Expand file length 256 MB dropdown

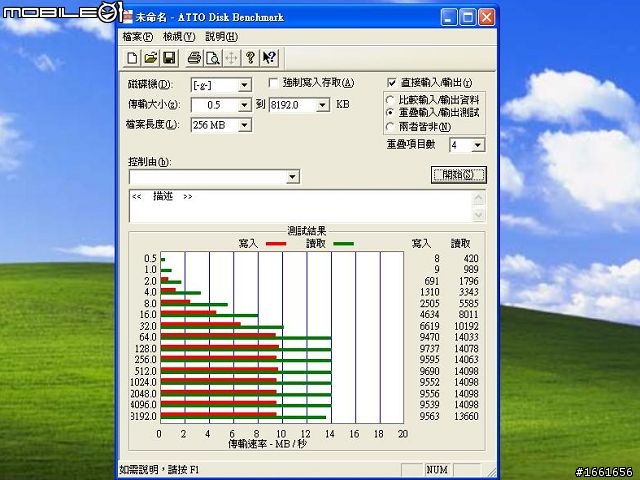(x=244, y=125)
